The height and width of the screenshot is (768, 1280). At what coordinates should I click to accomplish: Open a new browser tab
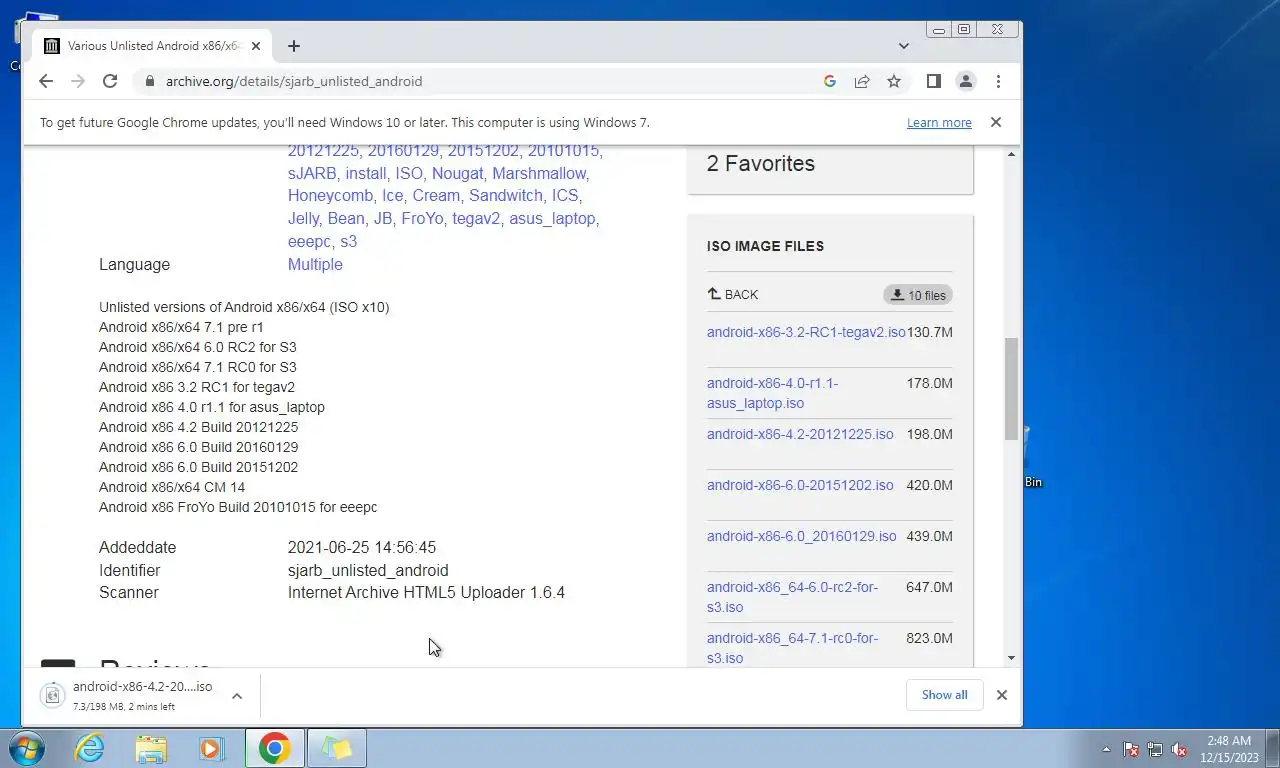[x=293, y=46]
